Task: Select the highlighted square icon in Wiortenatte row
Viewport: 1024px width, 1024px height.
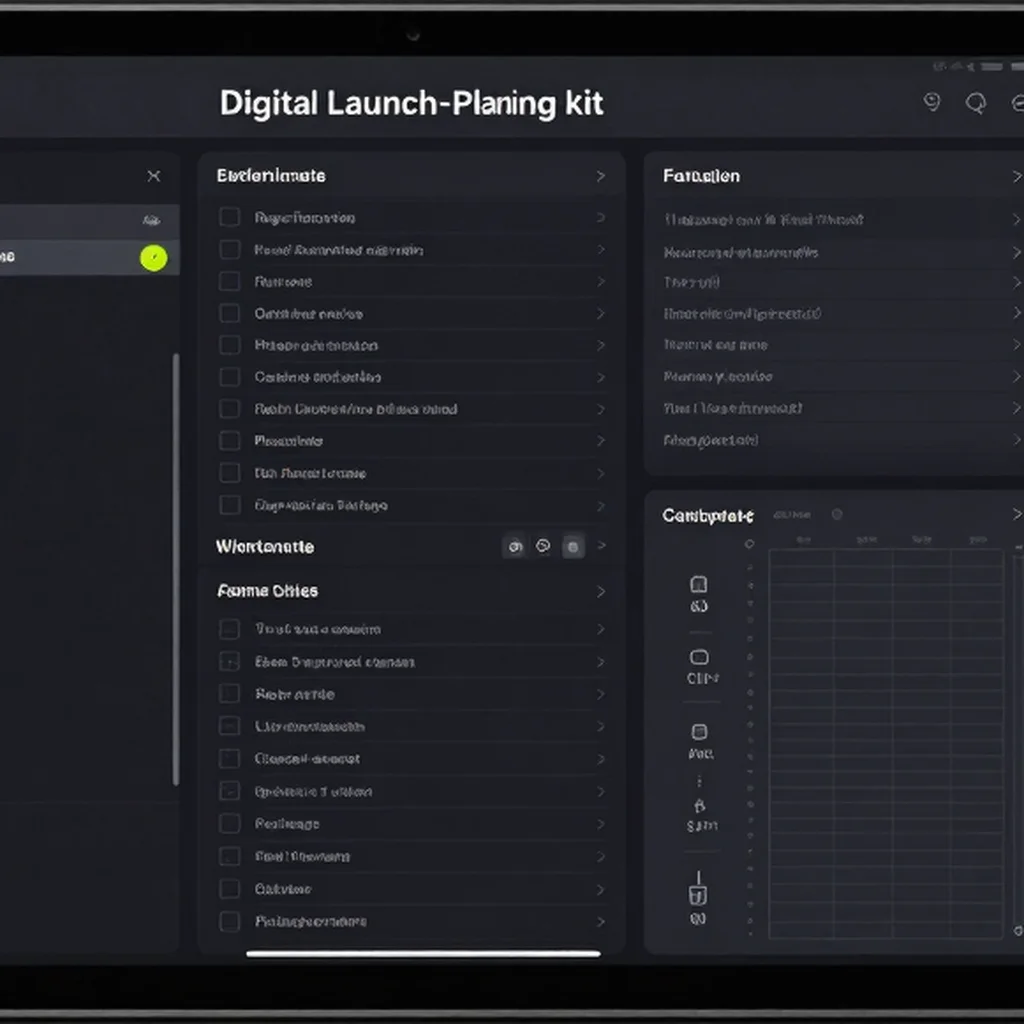Action: tap(573, 547)
